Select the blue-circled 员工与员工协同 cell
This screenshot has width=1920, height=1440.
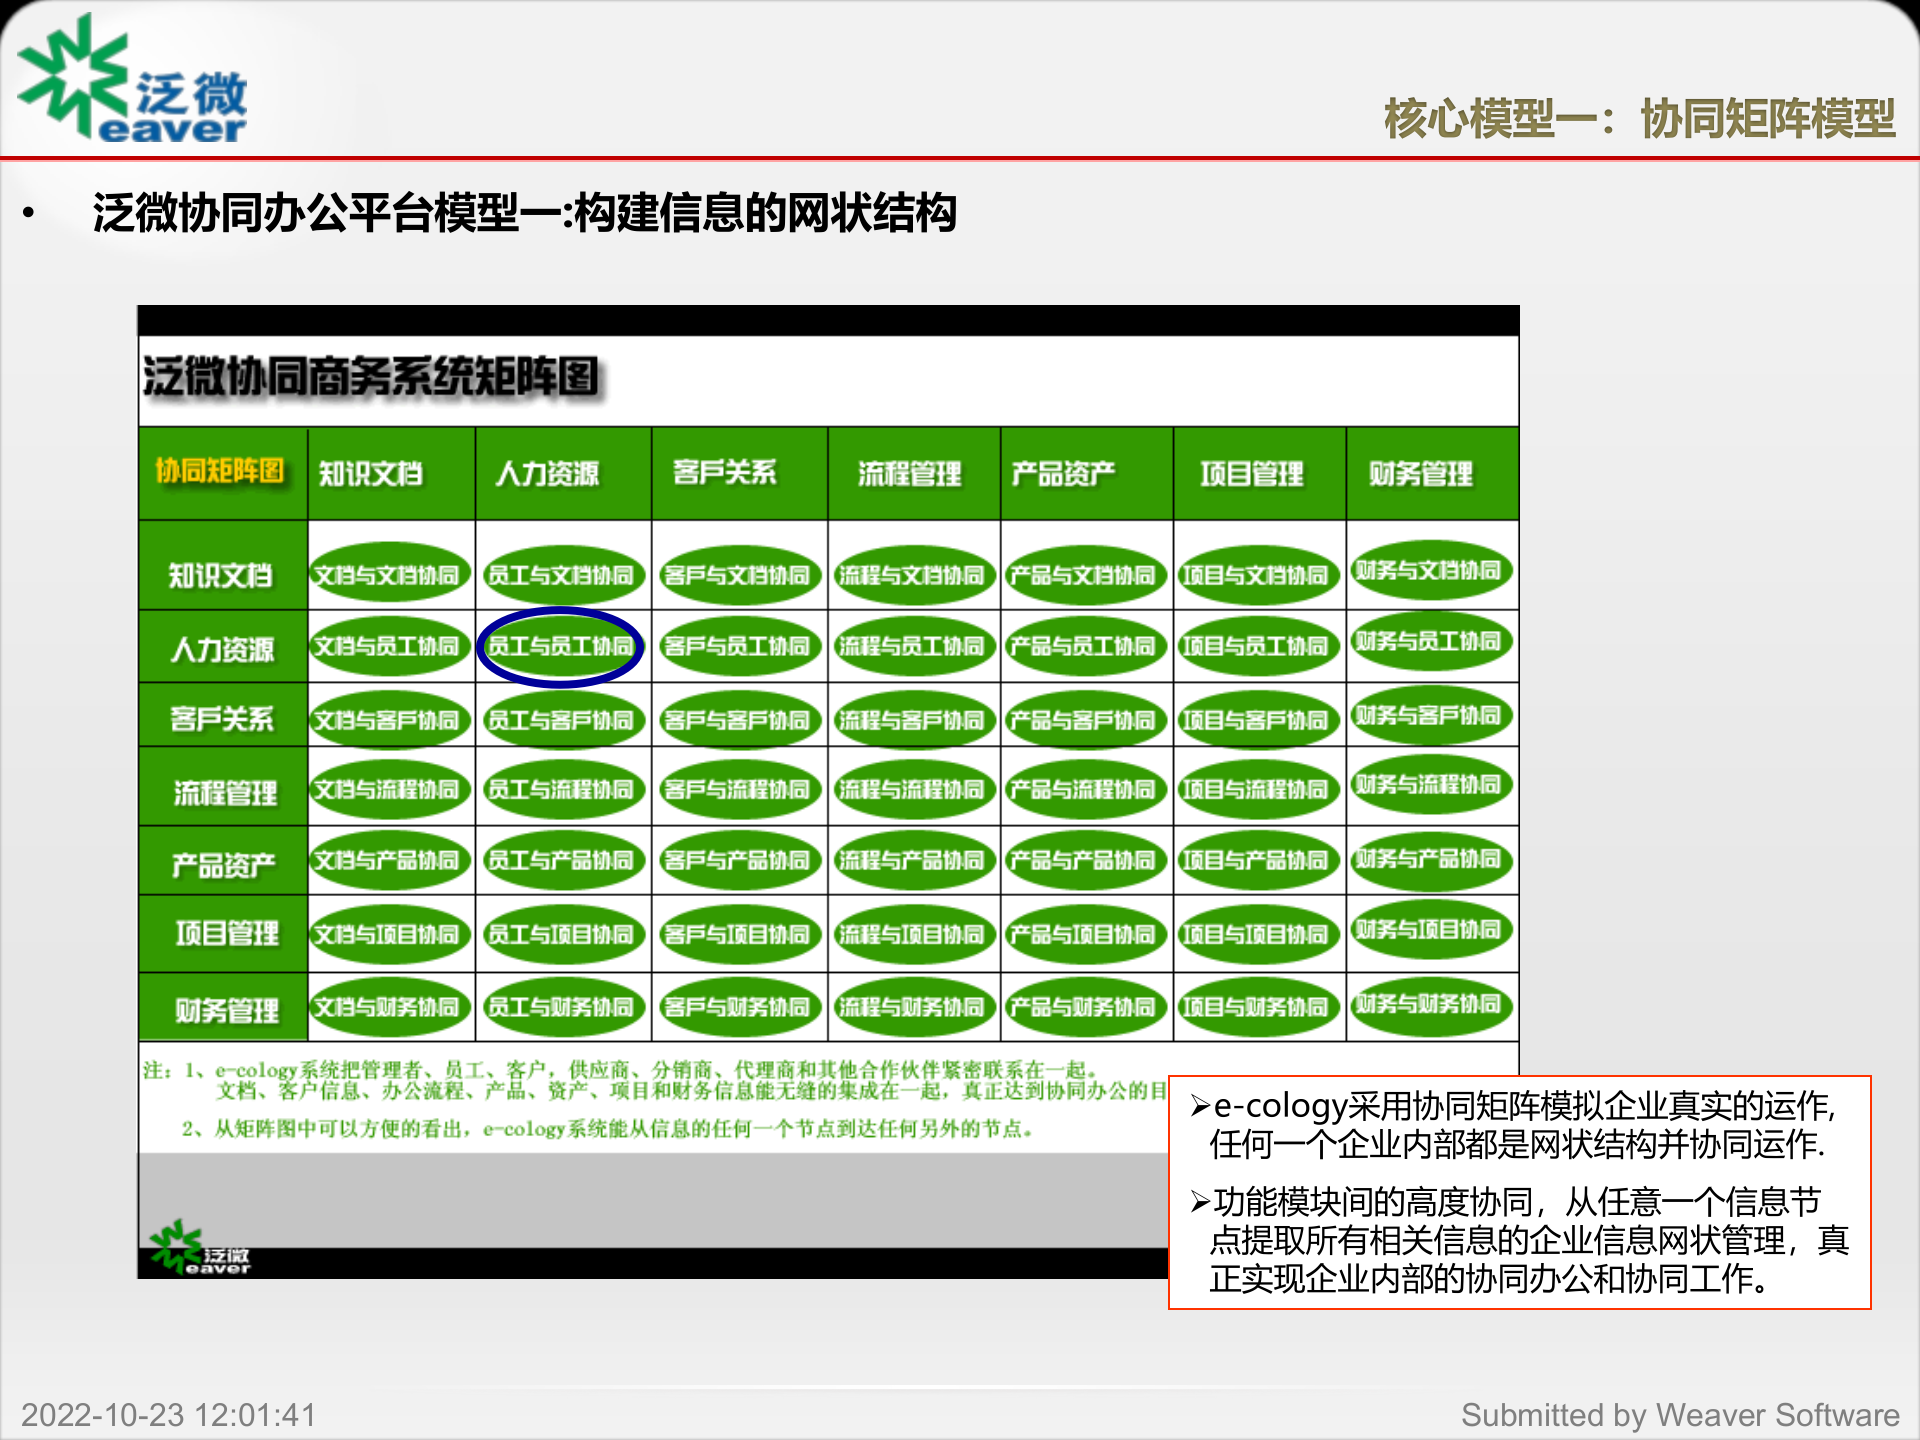[x=561, y=646]
